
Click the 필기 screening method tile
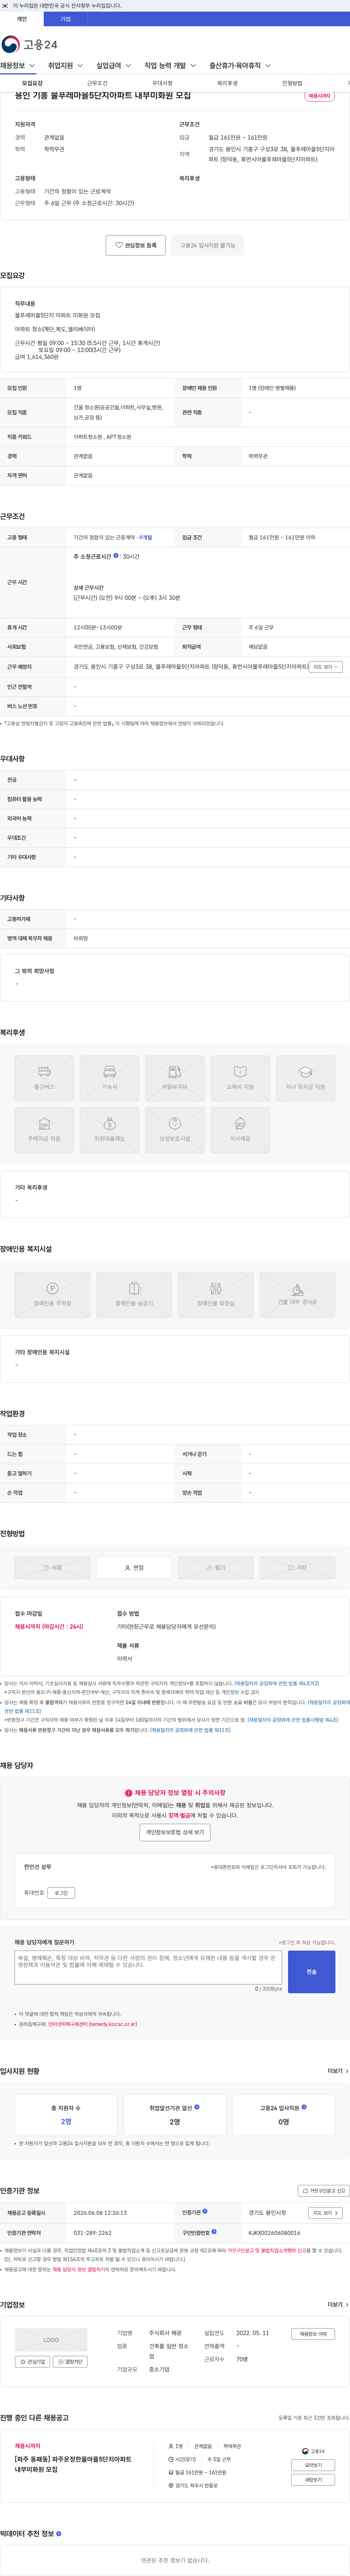[215, 1568]
